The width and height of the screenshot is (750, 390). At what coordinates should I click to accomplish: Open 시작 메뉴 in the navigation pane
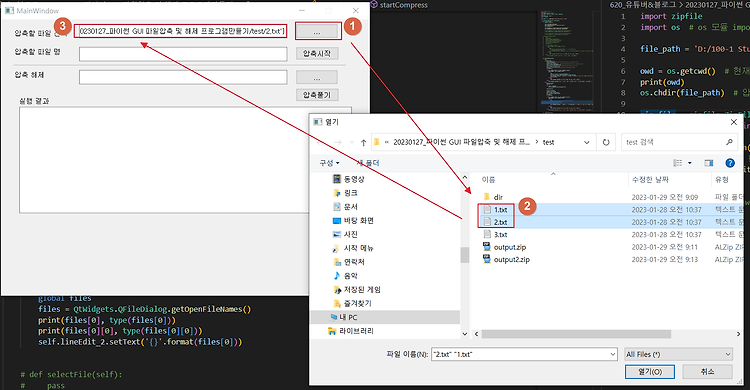pos(353,248)
